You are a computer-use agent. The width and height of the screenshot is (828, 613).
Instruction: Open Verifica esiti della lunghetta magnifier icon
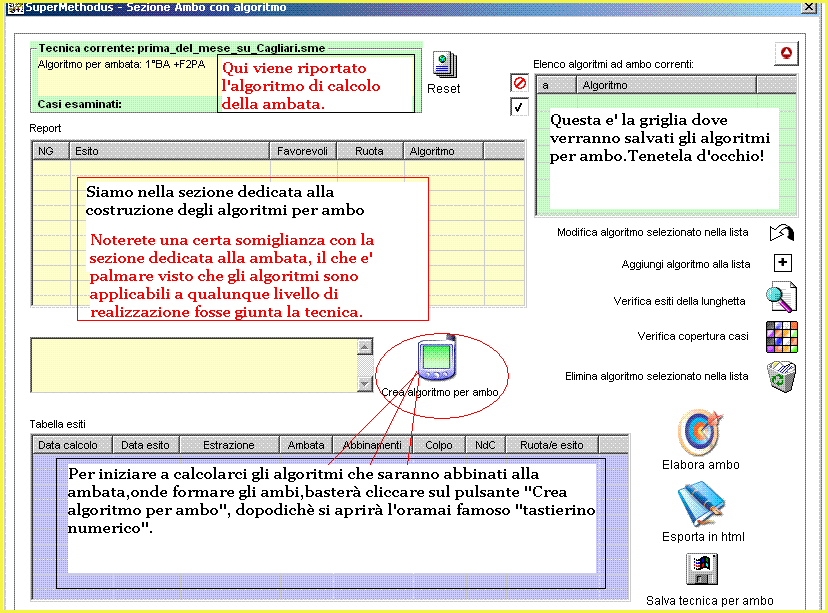(782, 297)
